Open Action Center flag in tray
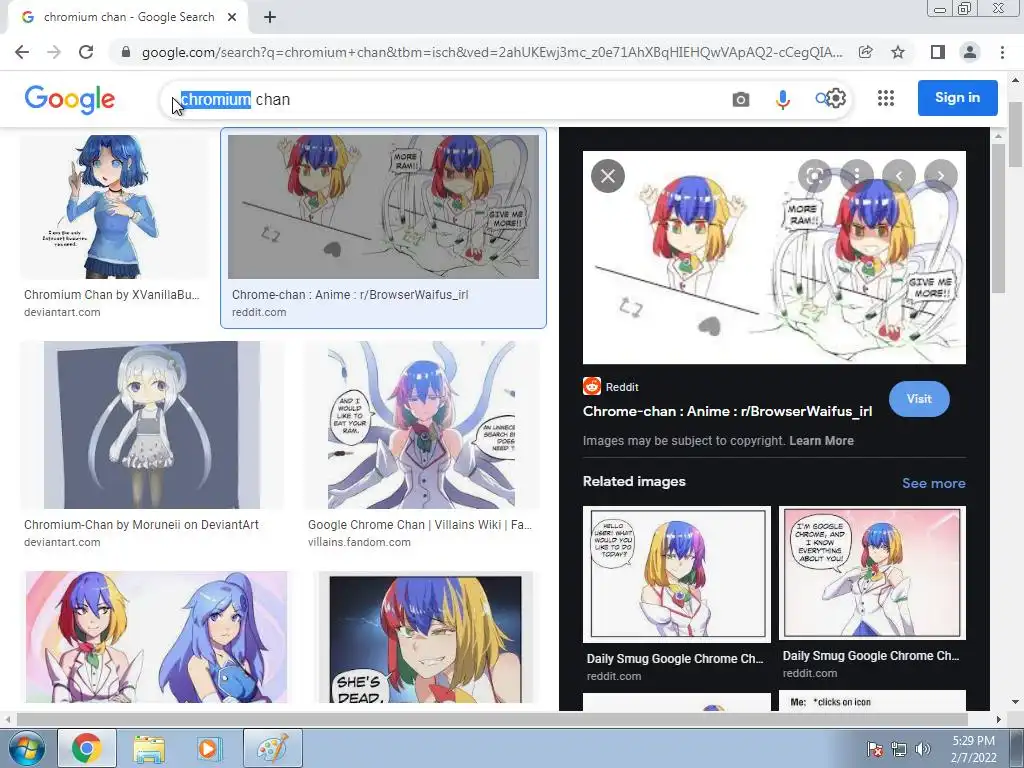The height and width of the screenshot is (768, 1024). click(x=875, y=748)
